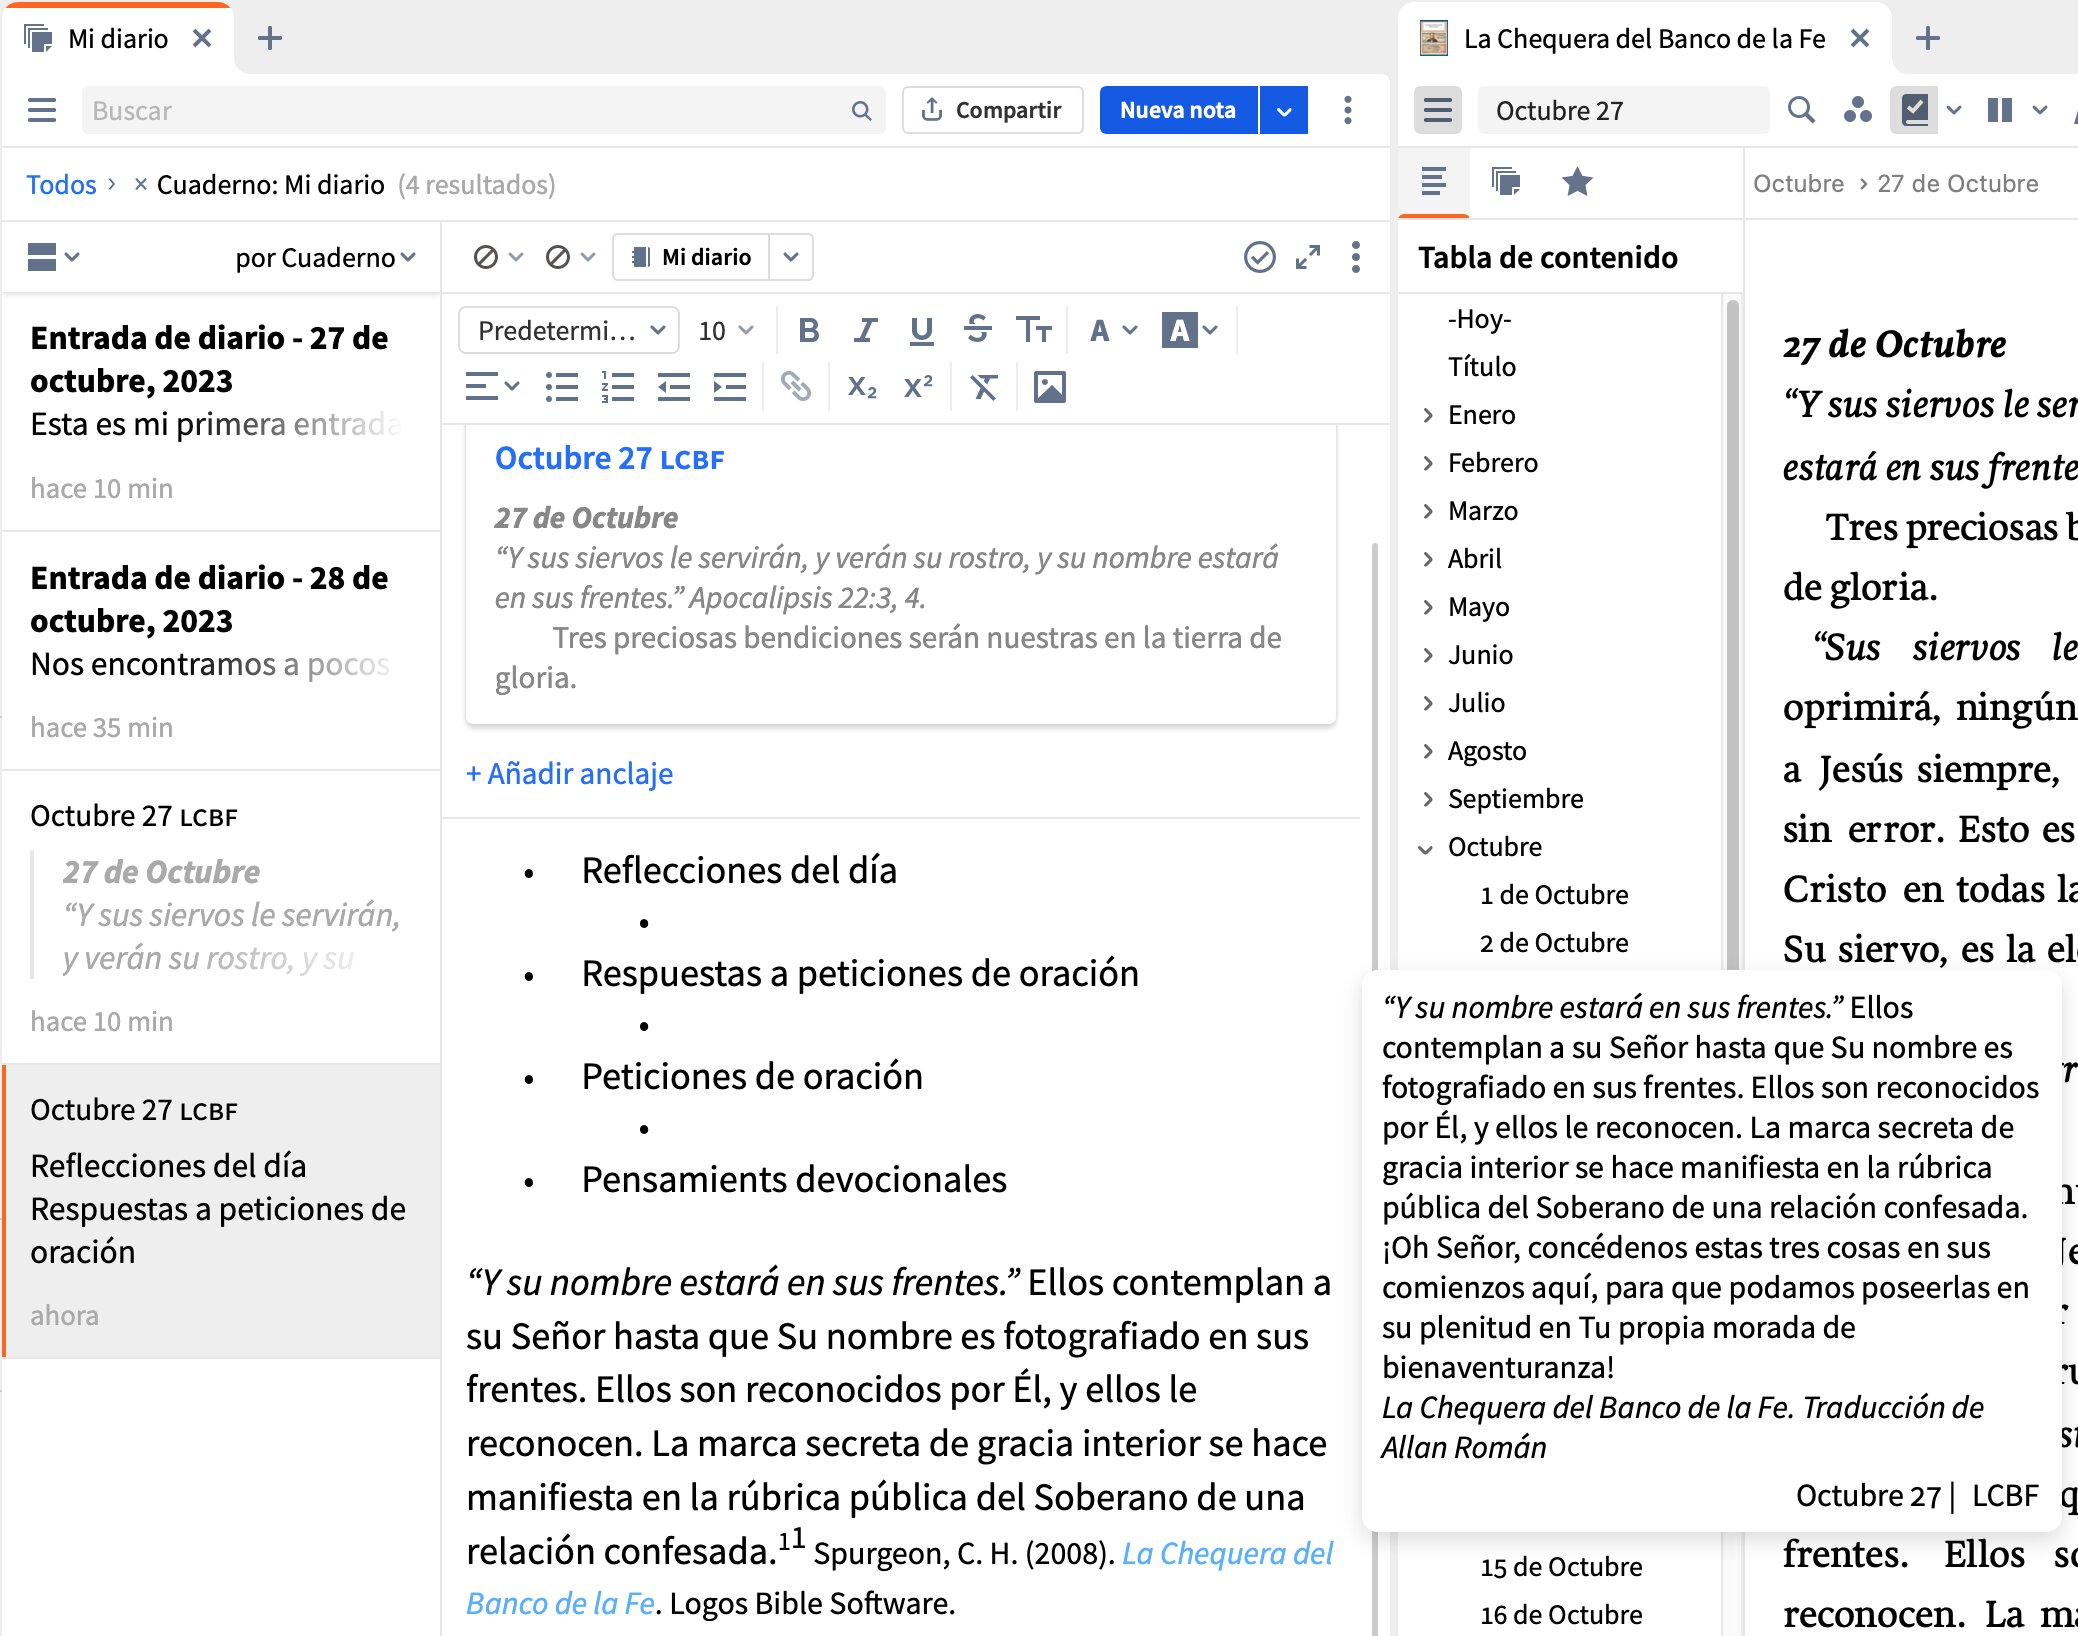Increase indent of the paragraph
The width and height of the screenshot is (2078, 1636).
730,387
